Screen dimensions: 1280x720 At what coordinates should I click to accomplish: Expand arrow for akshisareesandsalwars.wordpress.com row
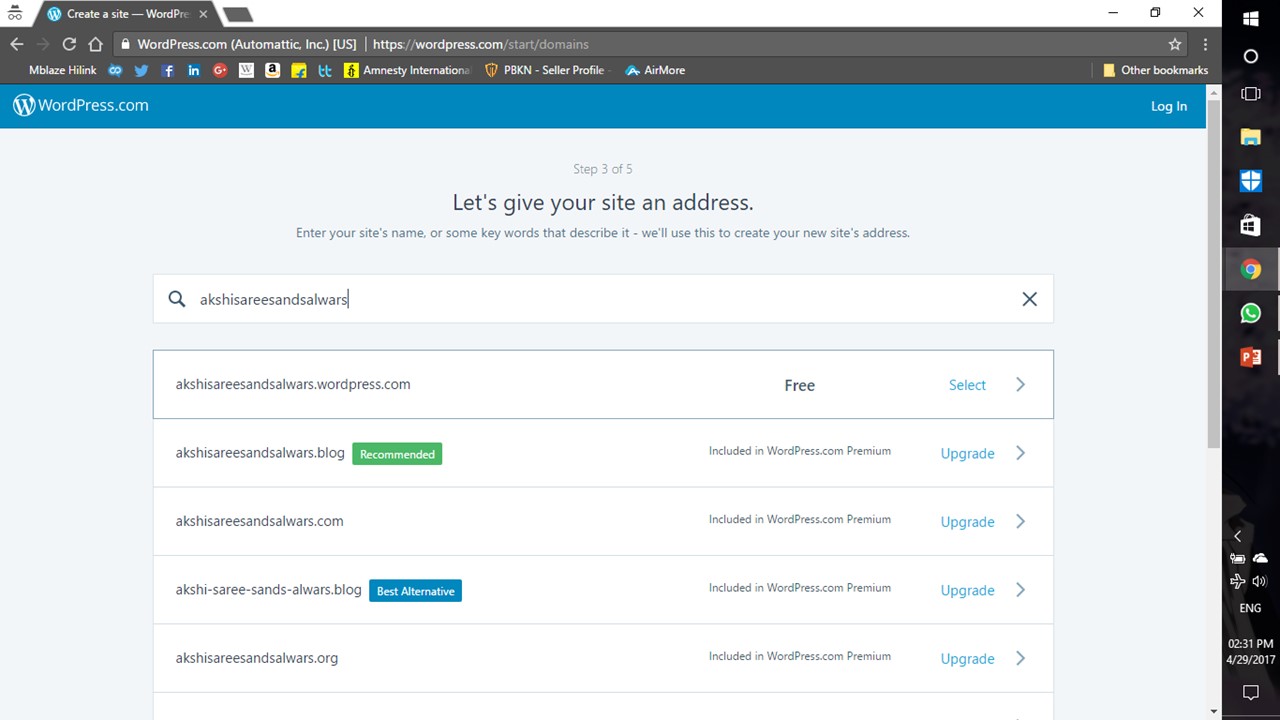[x=1020, y=385]
